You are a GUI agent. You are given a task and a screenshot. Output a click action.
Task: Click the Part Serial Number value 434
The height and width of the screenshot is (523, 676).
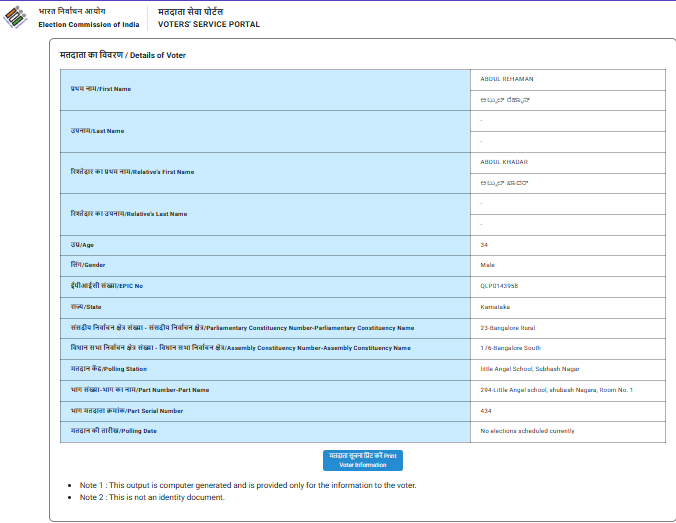pos(486,410)
